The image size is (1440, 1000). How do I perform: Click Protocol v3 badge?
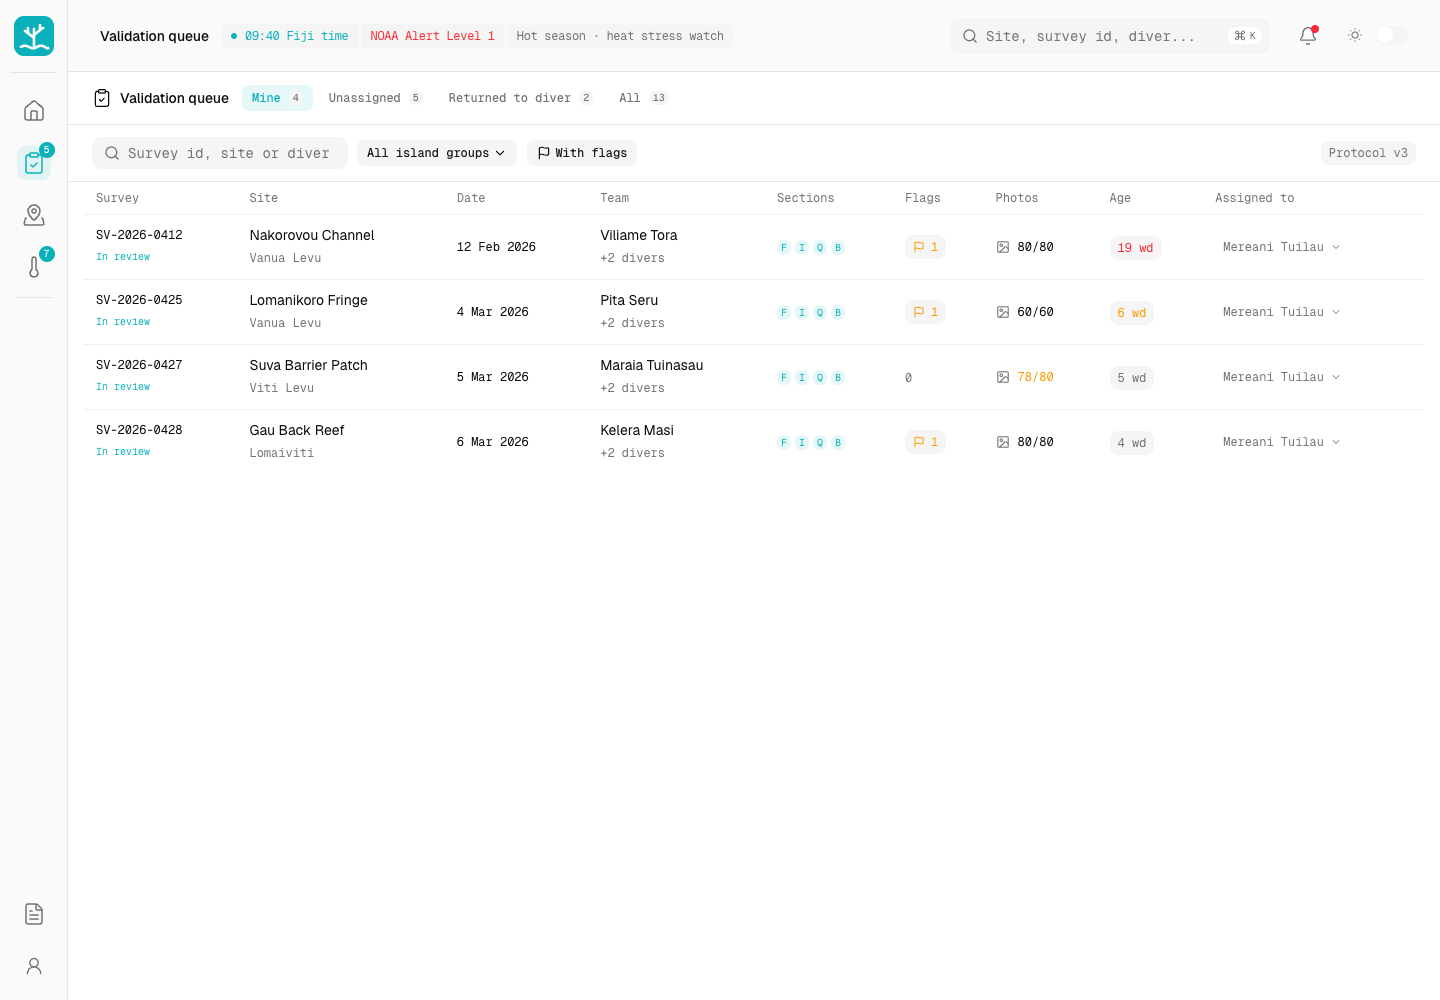[x=1368, y=153]
